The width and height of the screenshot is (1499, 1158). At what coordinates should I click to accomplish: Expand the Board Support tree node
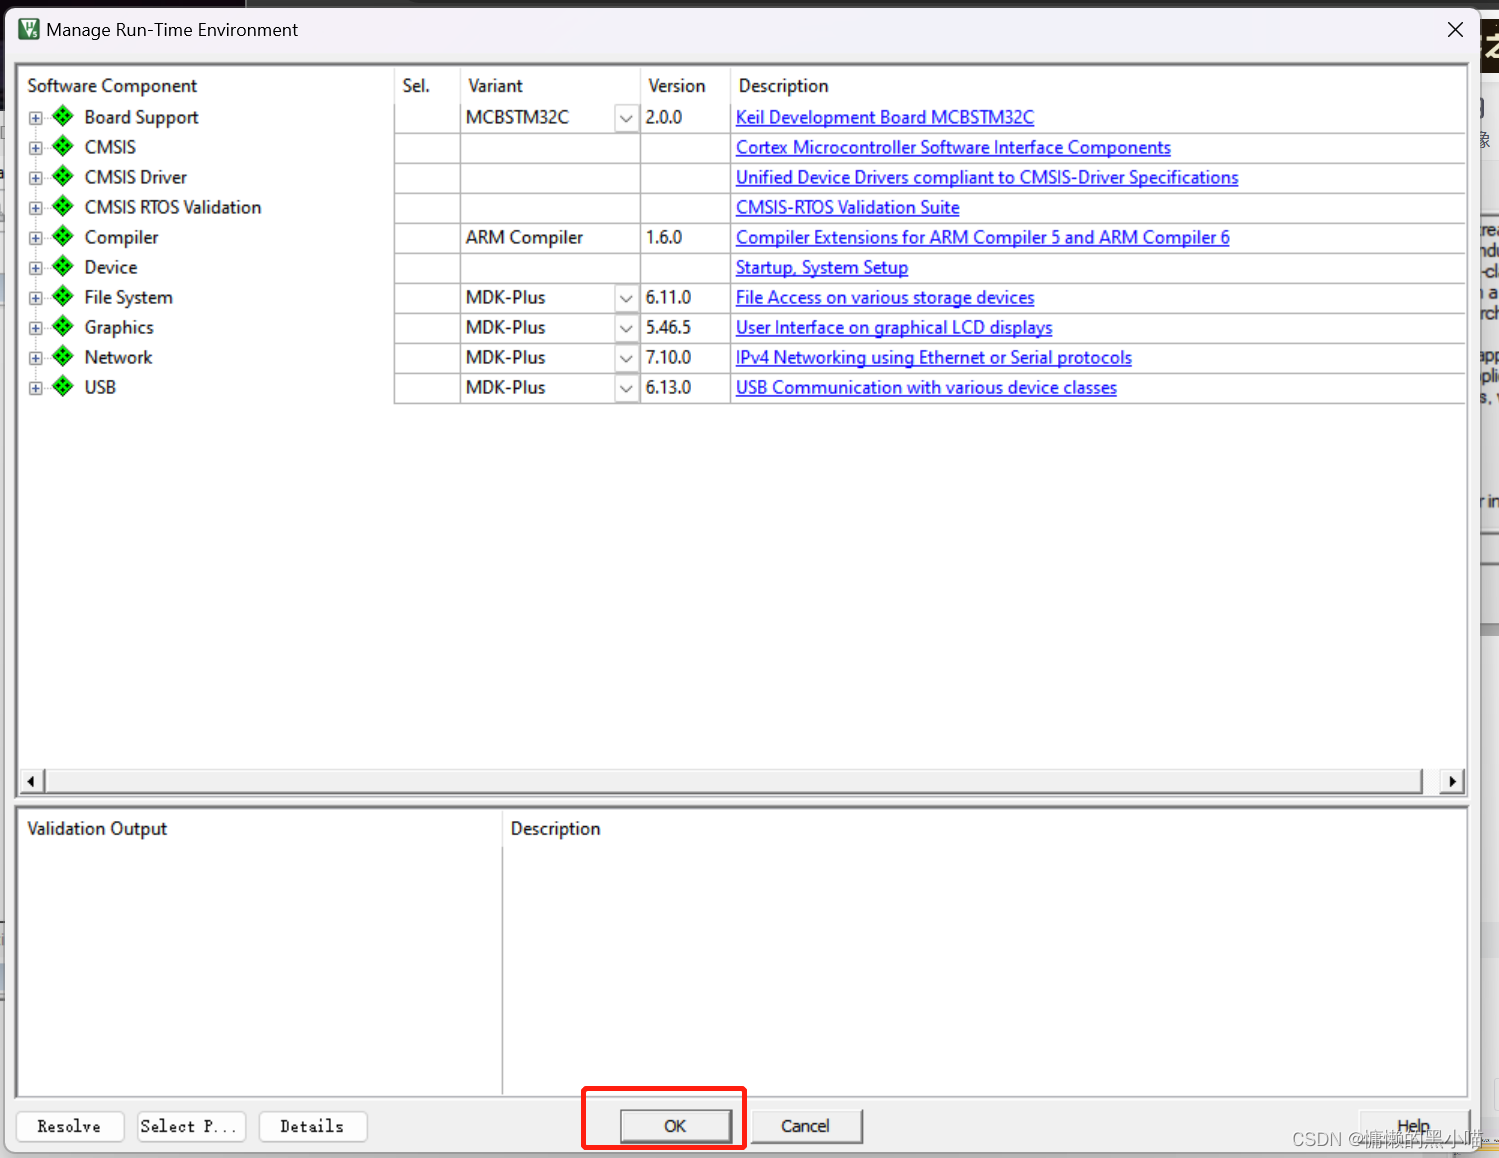click(x=36, y=118)
